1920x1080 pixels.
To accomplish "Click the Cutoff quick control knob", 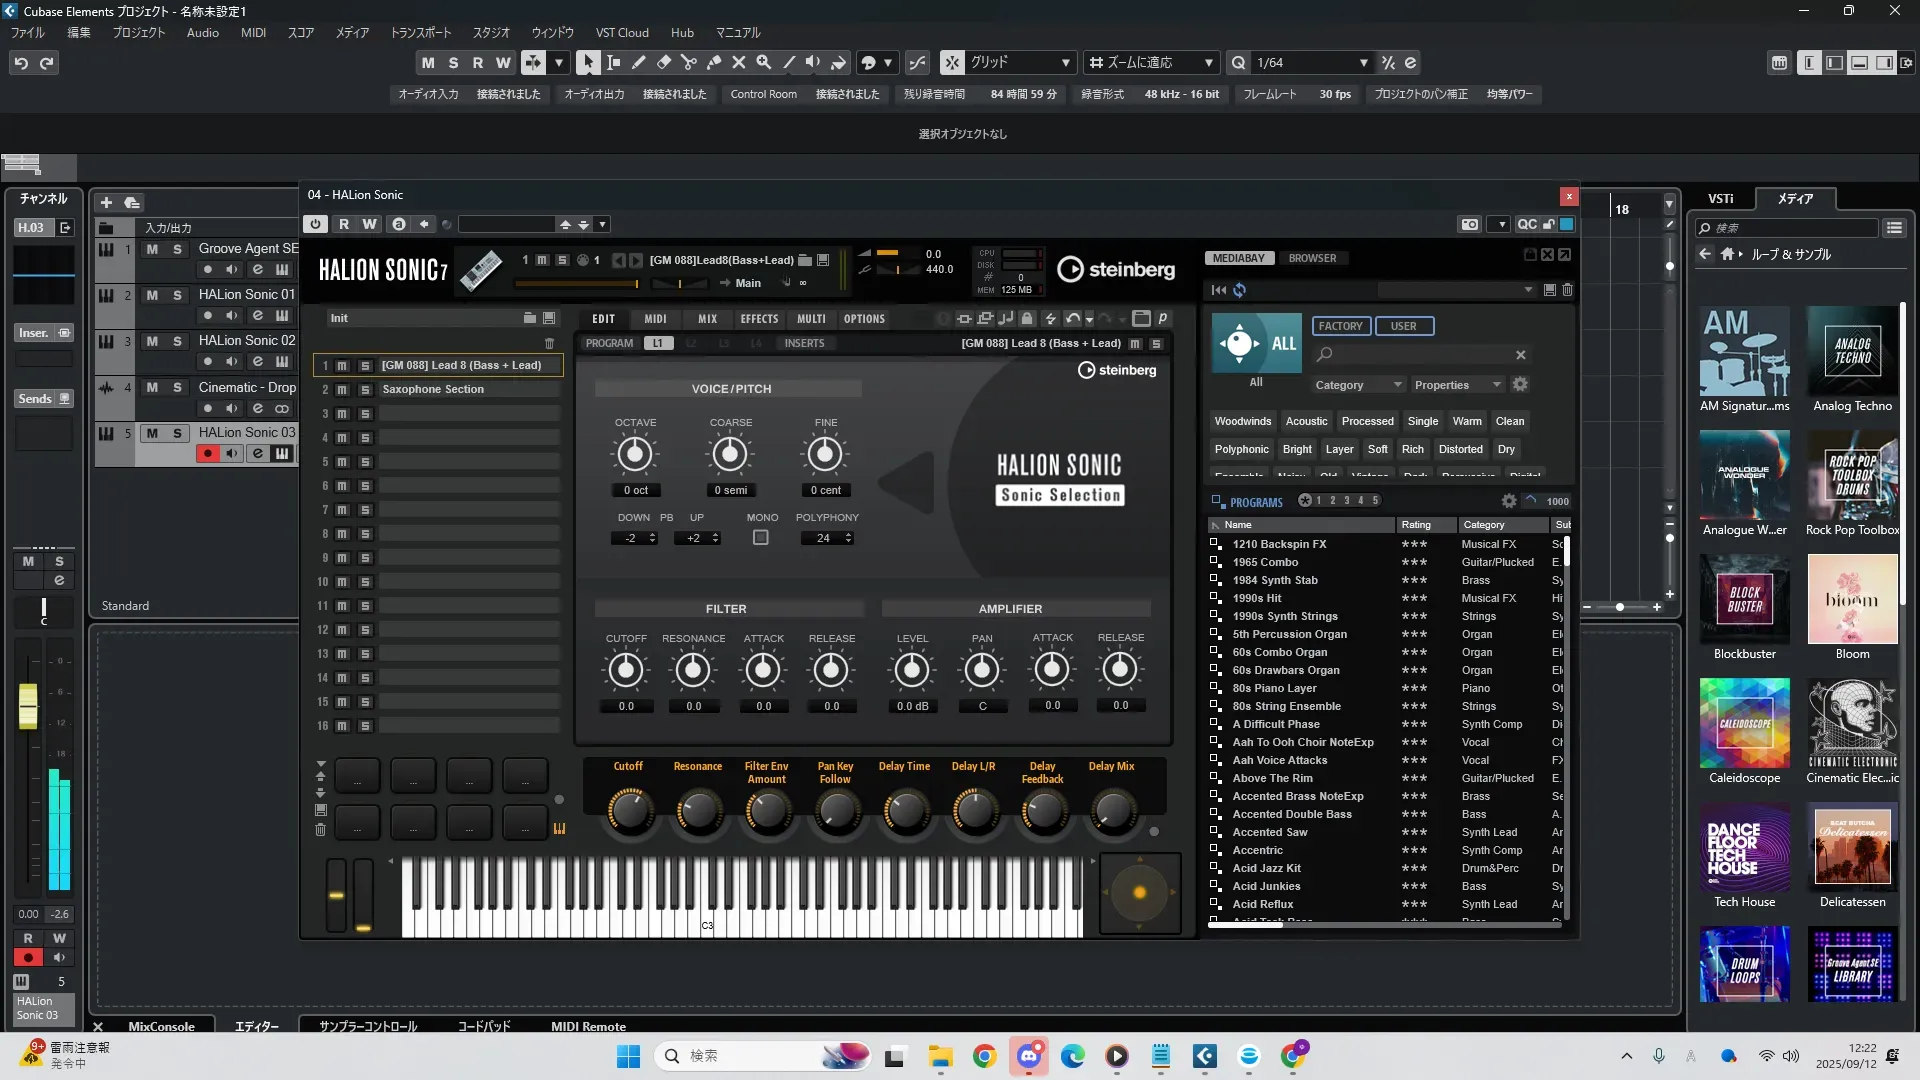I will [629, 810].
